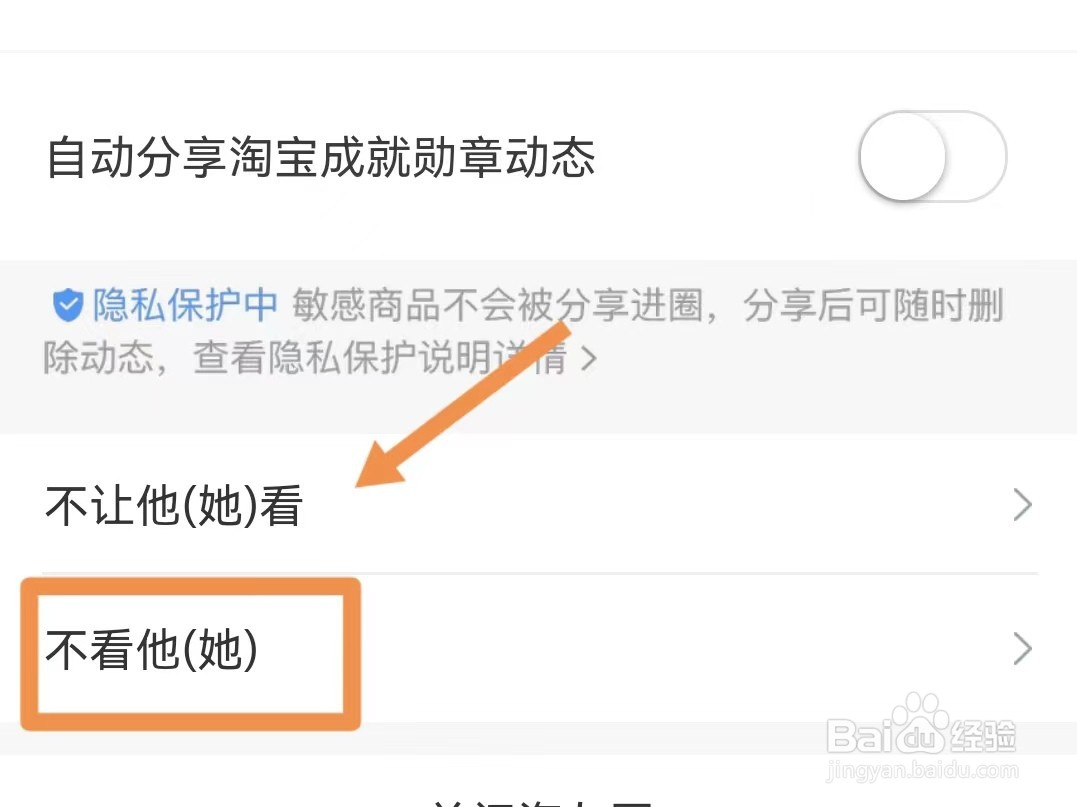Image resolution: width=1077 pixels, height=807 pixels.
Task: Tap the 自动分享淘宝成就勋章动态 label
Action: (x=321, y=157)
